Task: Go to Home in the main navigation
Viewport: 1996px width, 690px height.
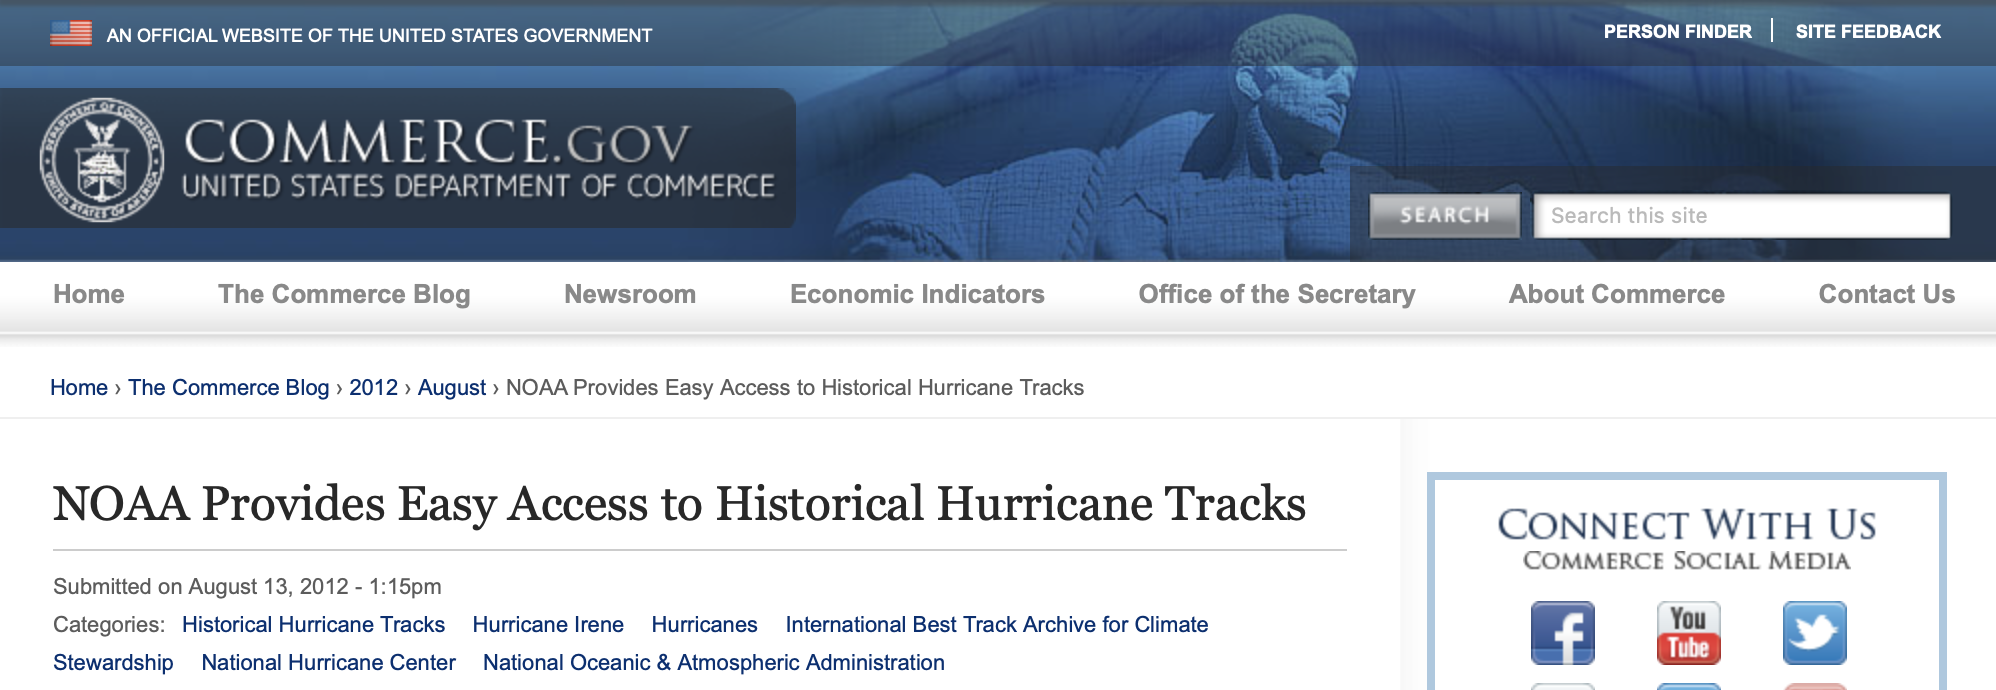Action: 89,294
